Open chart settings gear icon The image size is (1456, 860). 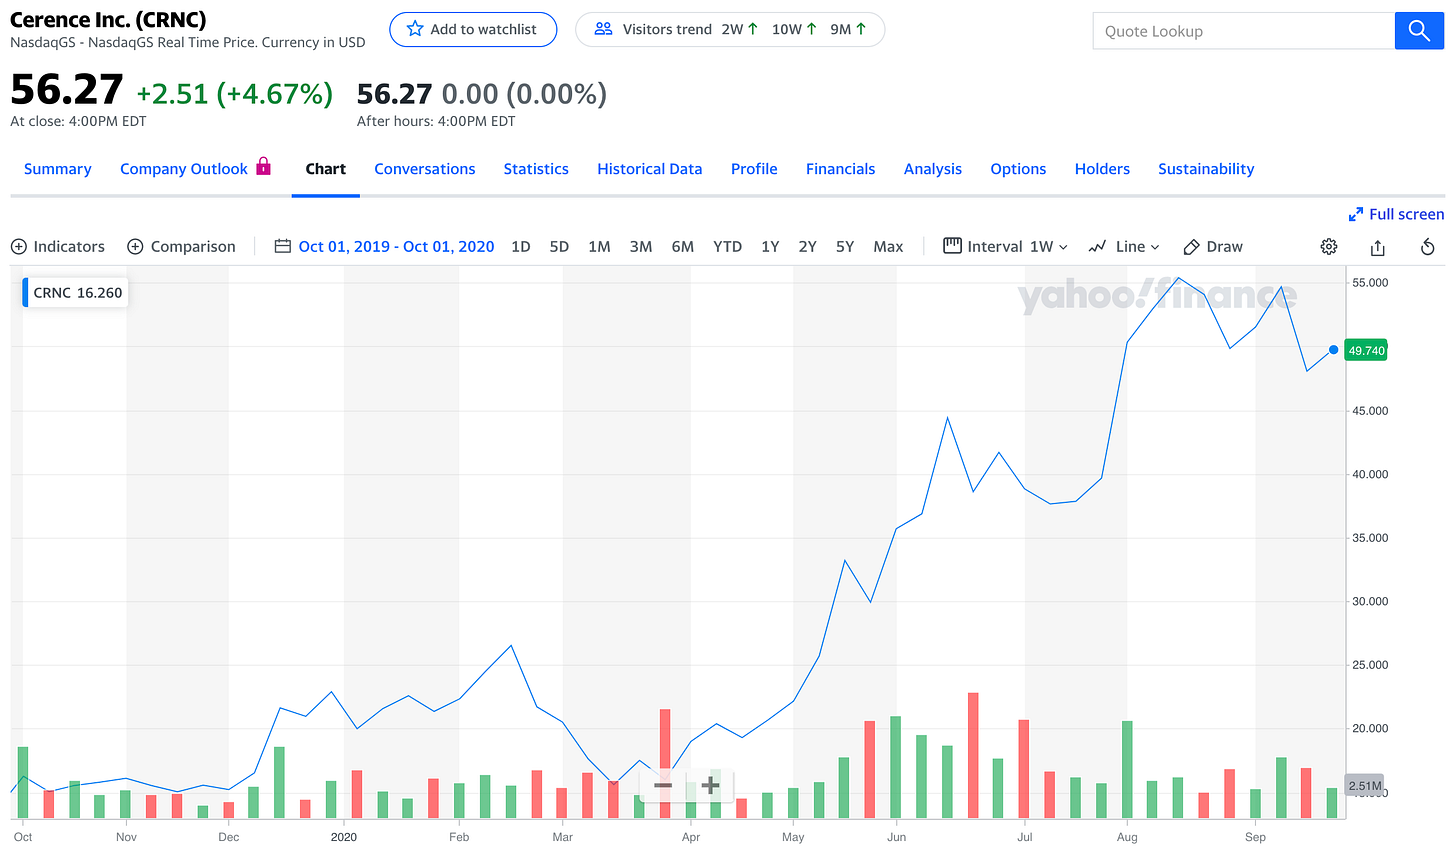pos(1329,246)
